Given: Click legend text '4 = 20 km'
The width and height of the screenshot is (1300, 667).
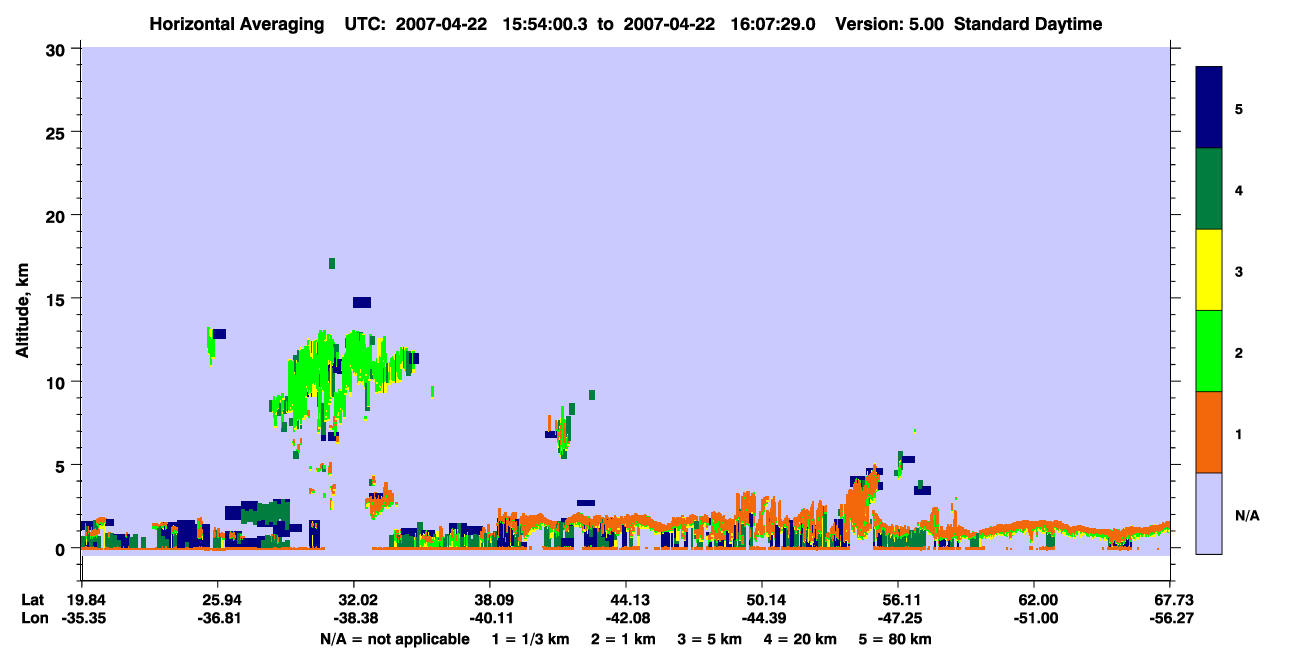Looking at the screenshot, I should (800, 639).
